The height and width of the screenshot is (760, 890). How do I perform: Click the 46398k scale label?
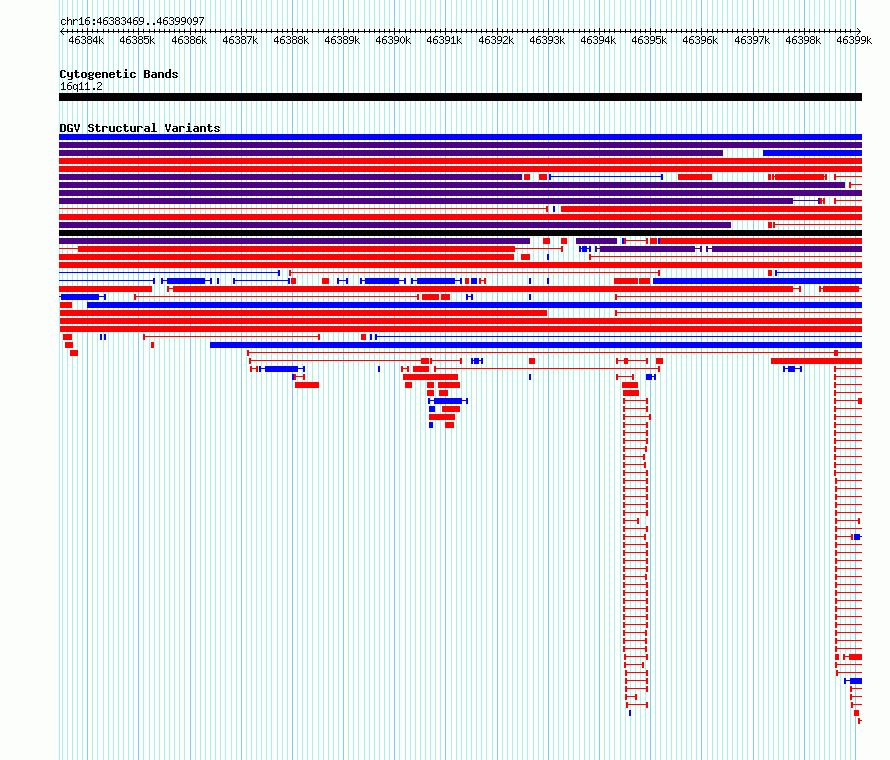coord(803,40)
